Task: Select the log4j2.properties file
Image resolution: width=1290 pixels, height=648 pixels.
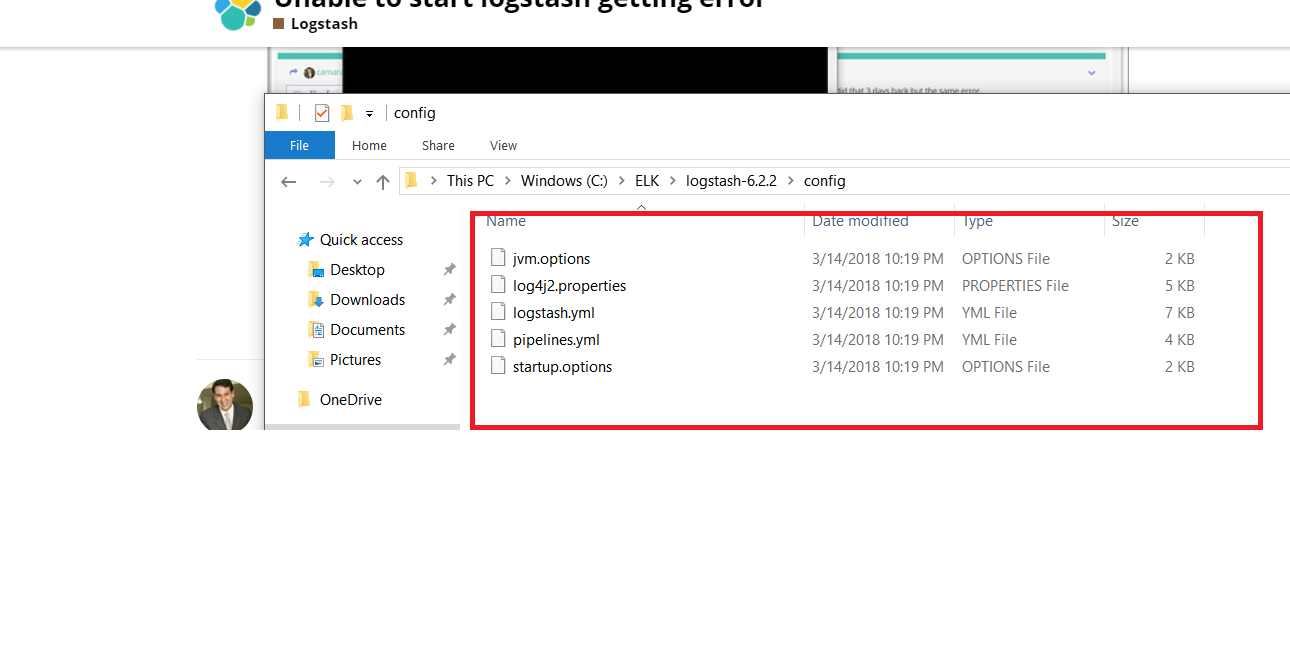Action: click(x=569, y=286)
